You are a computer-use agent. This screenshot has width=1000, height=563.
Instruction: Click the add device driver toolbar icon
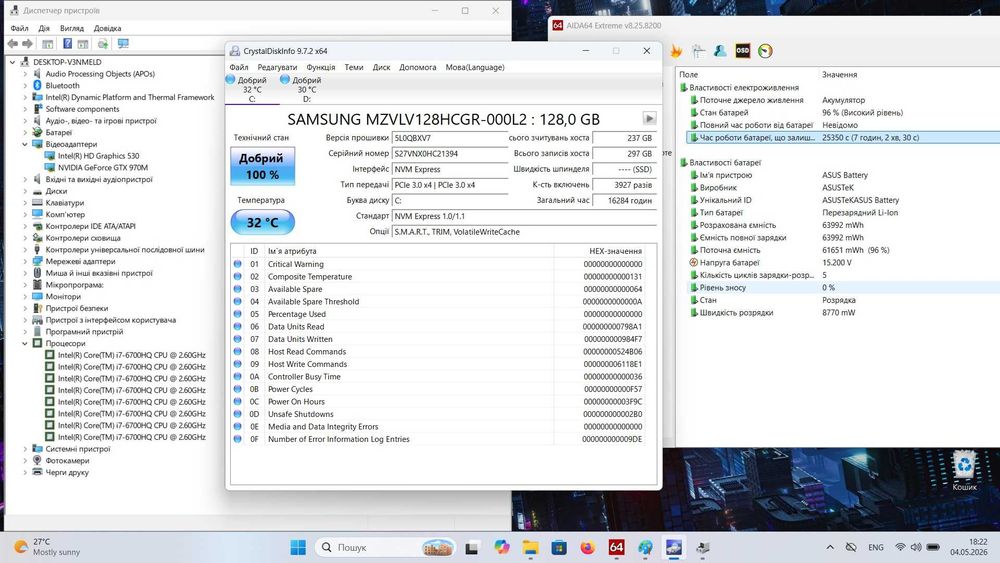coord(103,44)
